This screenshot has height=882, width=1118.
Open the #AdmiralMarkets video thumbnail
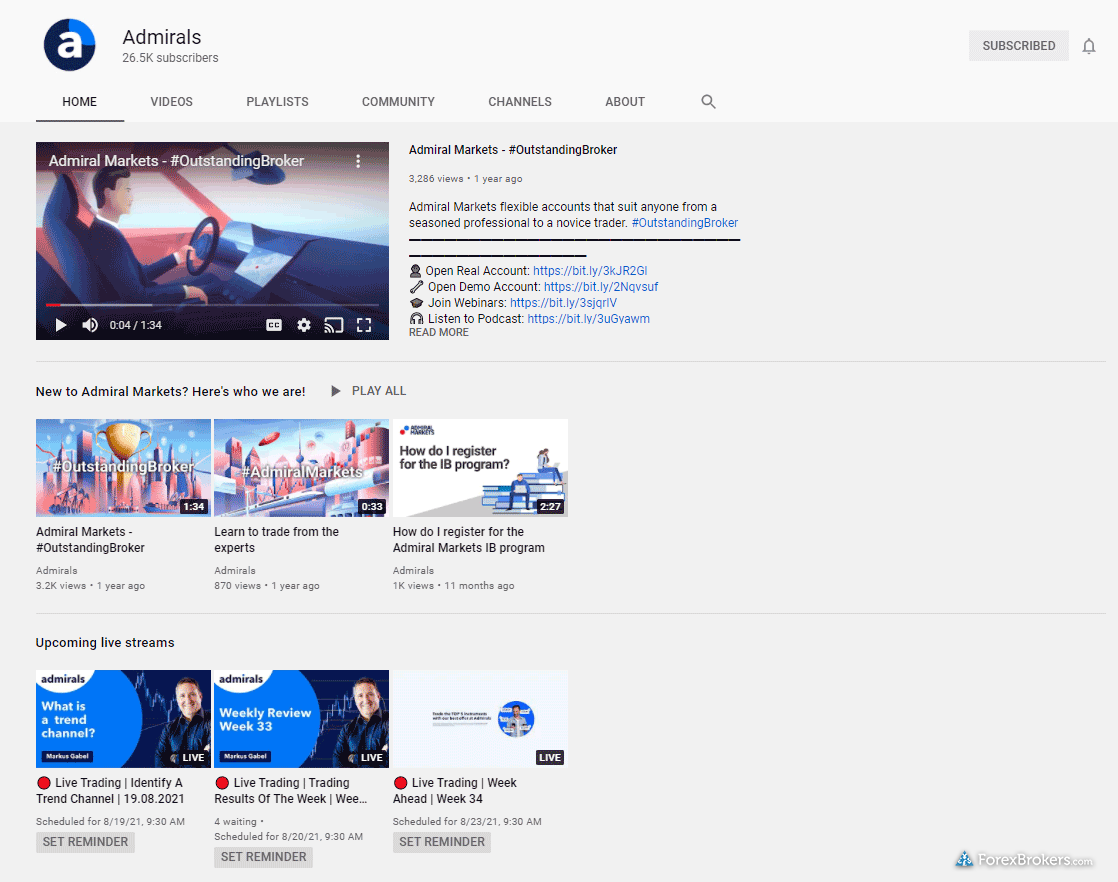302,468
